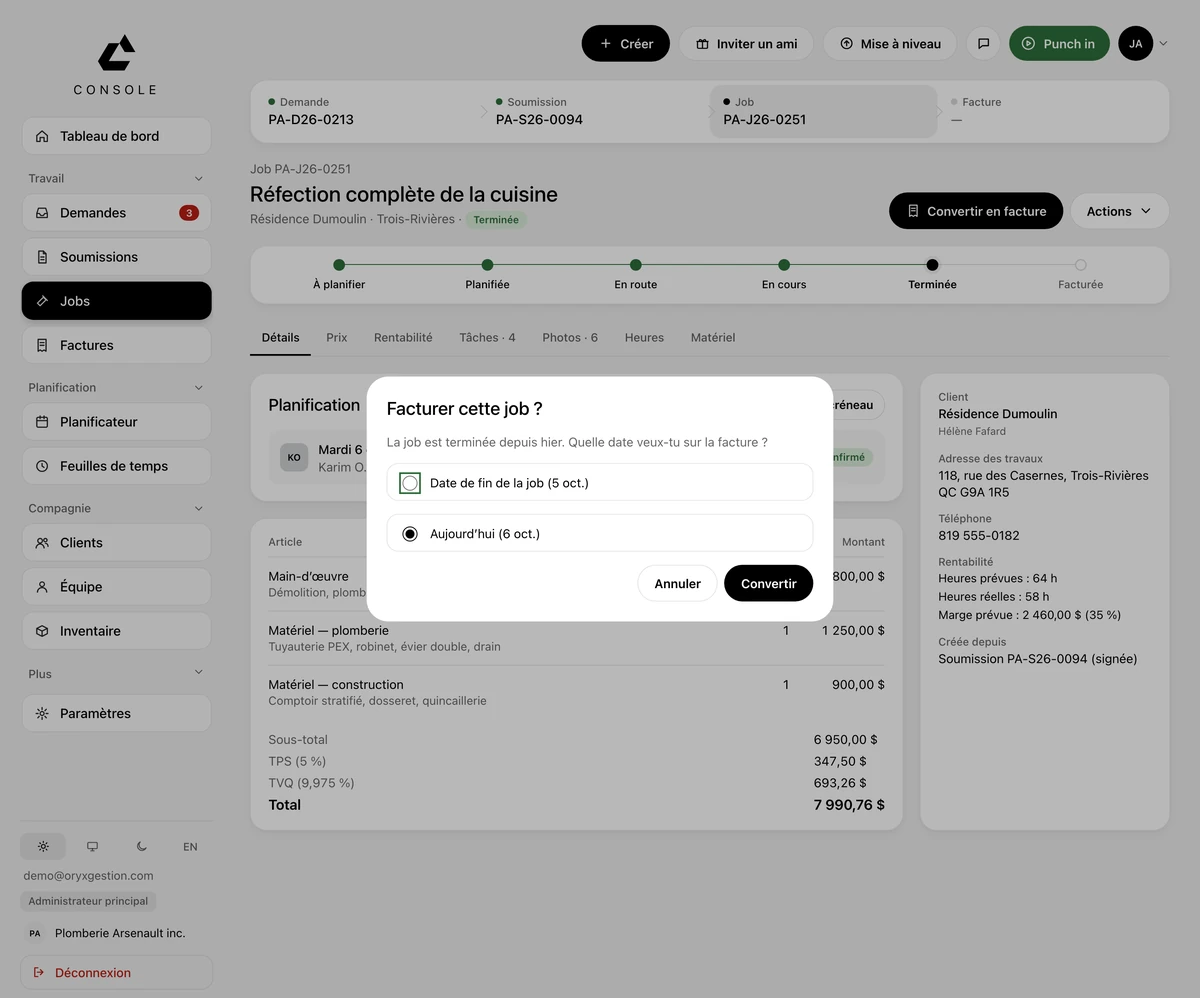Open the Rentabilité tab

(403, 338)
